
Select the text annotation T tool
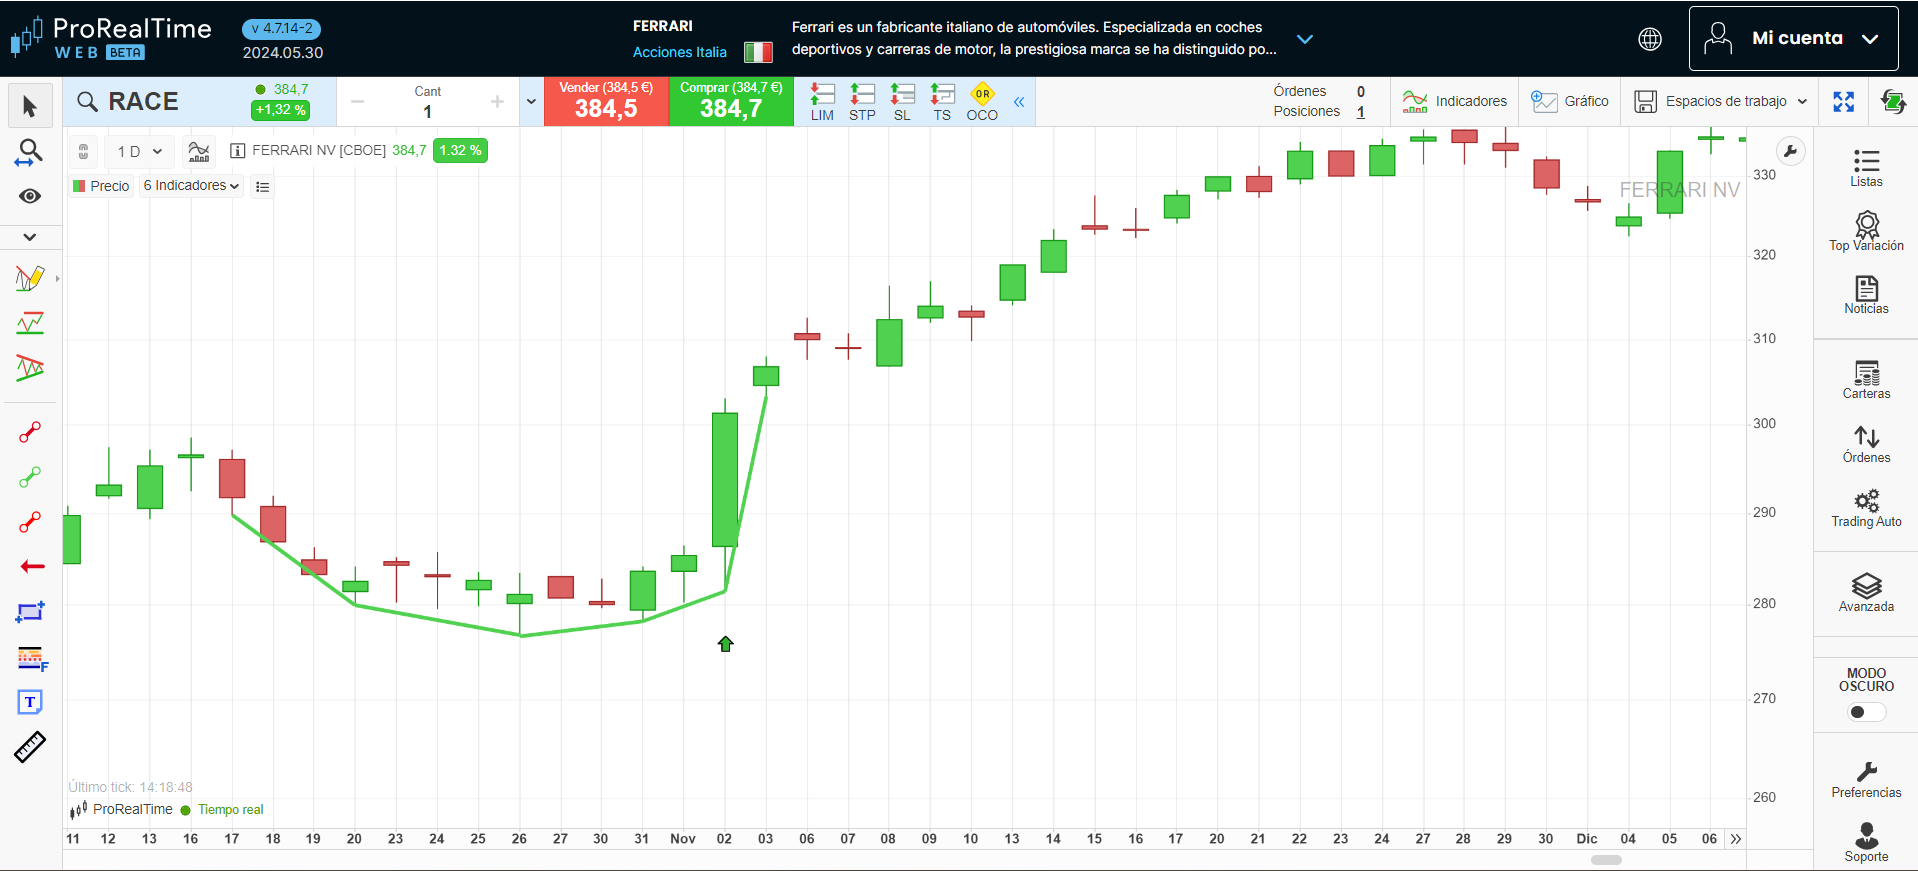(x=30, y=702)
